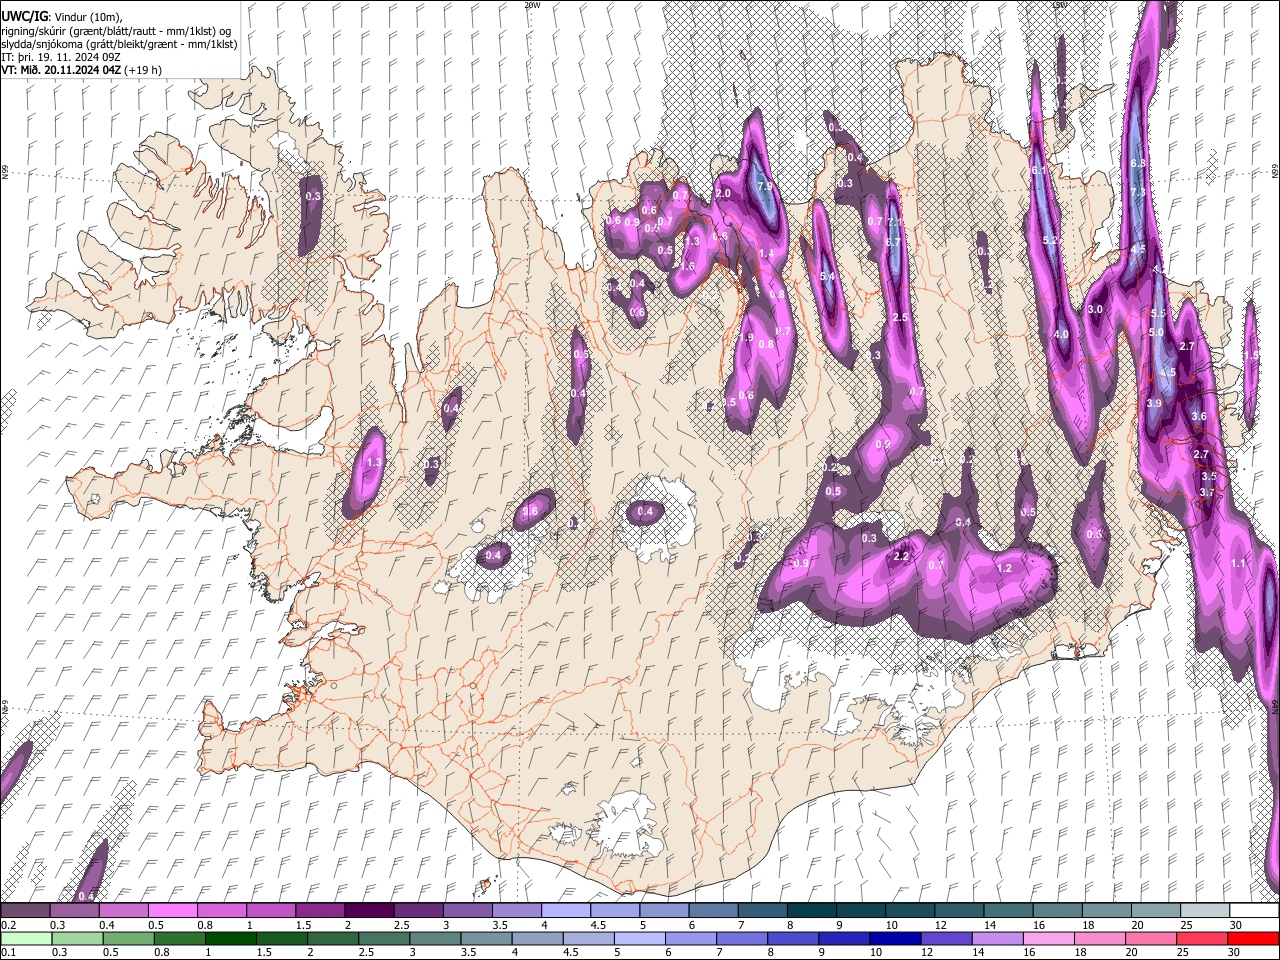1280x960 pixels.
Task: Click the snow-scale '30' legend label
Action: (x=1236, y=926)
